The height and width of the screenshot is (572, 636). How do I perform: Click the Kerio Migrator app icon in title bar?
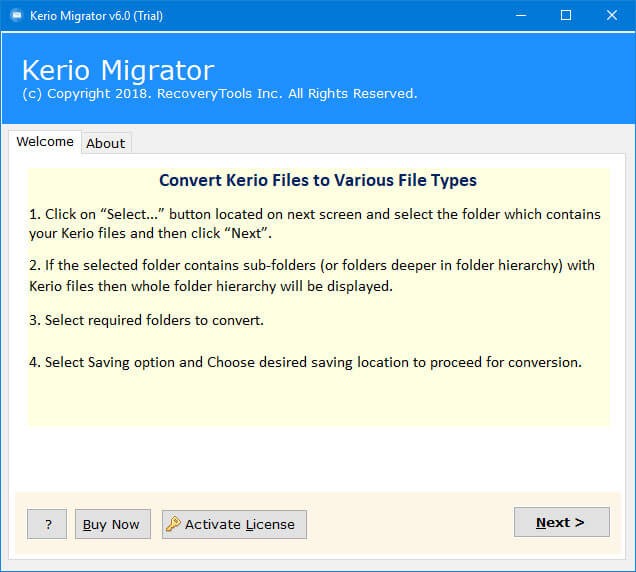(17, 15)
